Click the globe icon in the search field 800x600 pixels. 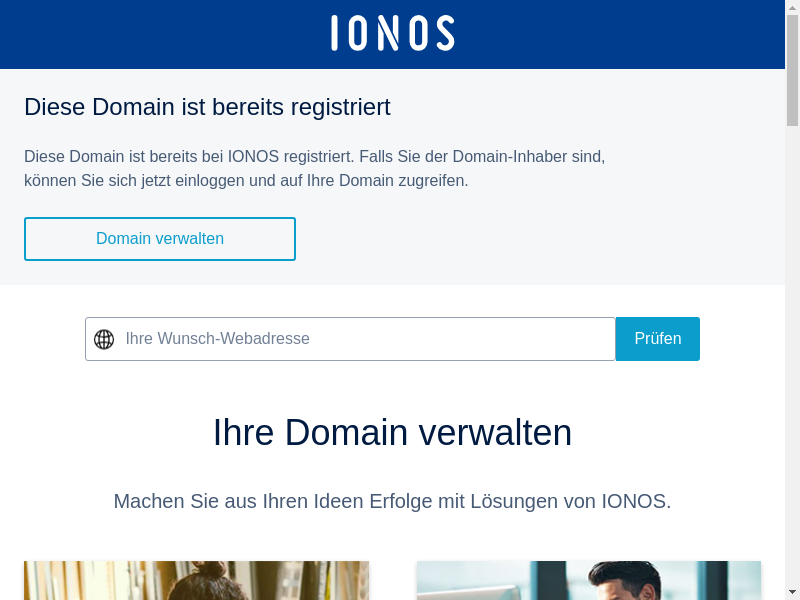click(x=104, y=339)
